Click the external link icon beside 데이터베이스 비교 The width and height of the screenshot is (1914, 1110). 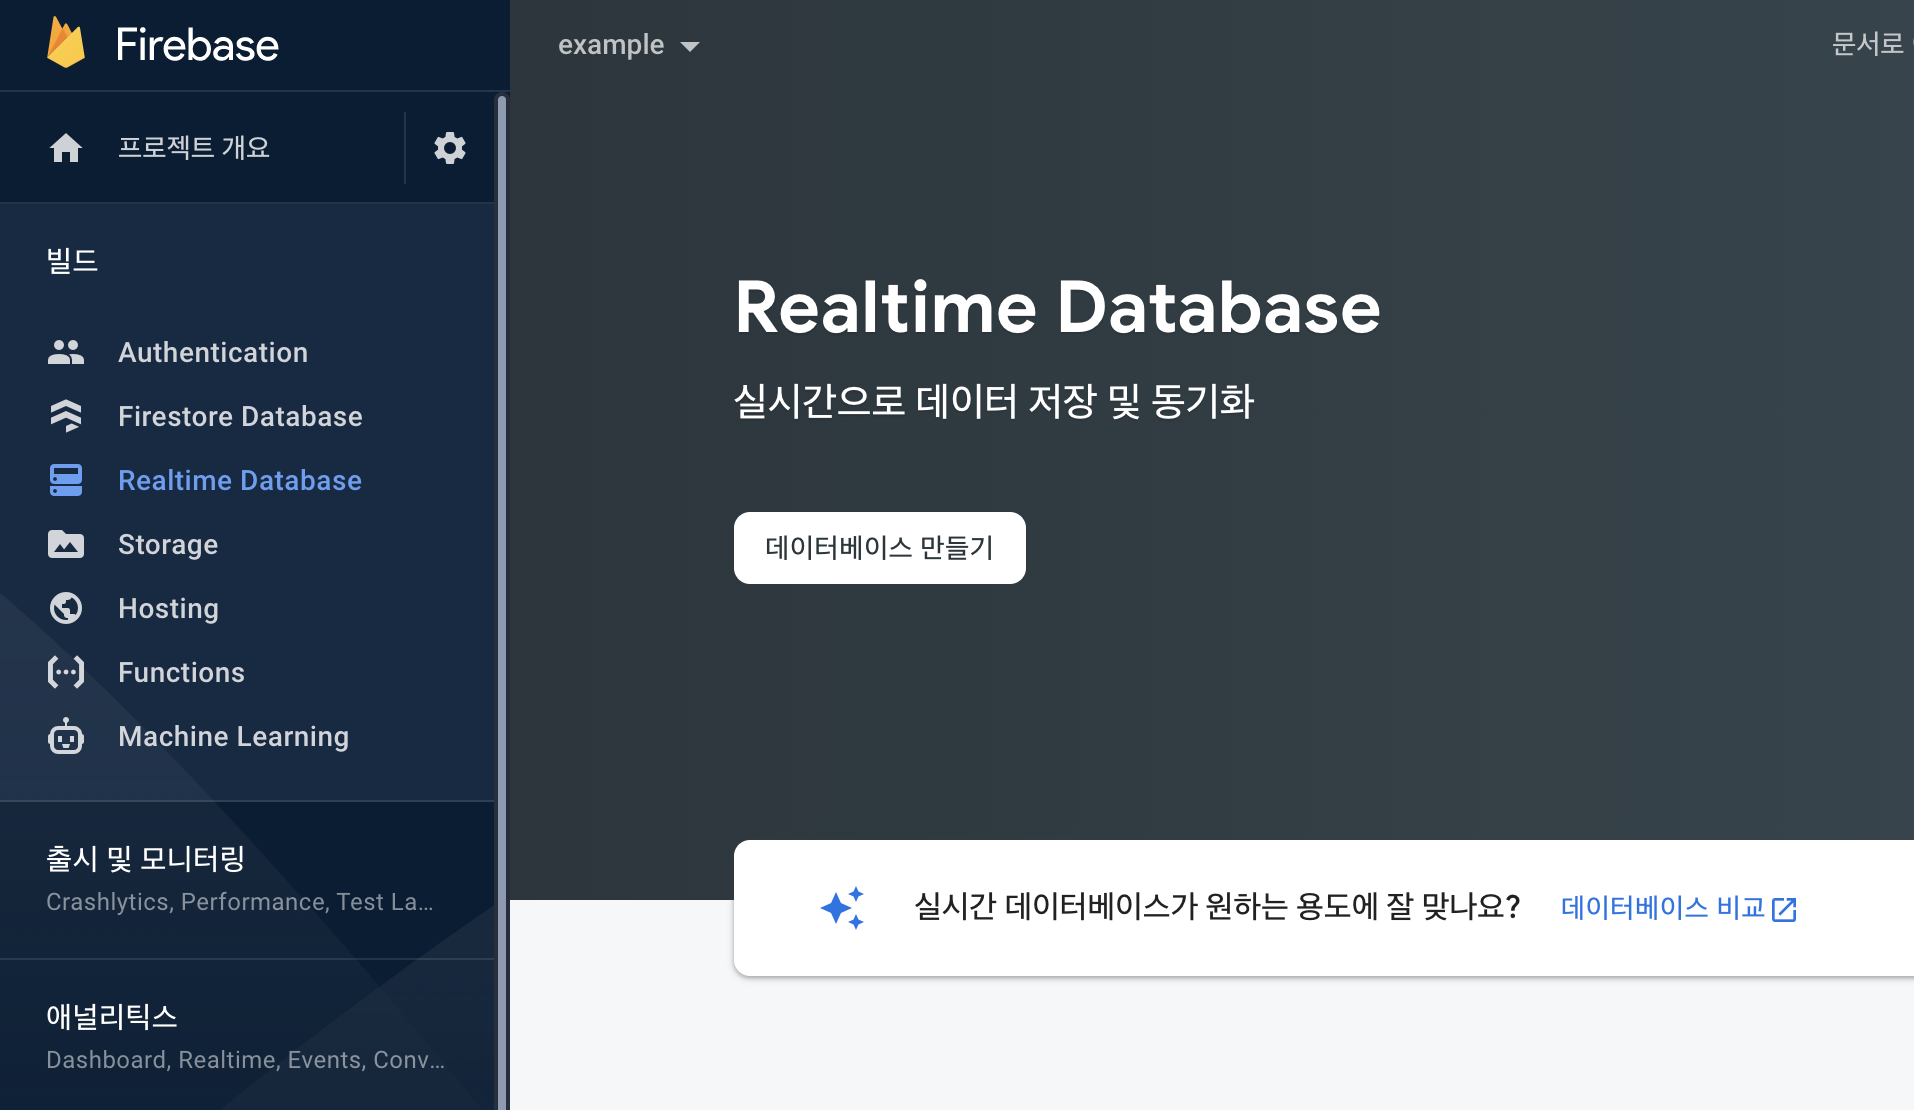click(x=1784, y=909)
